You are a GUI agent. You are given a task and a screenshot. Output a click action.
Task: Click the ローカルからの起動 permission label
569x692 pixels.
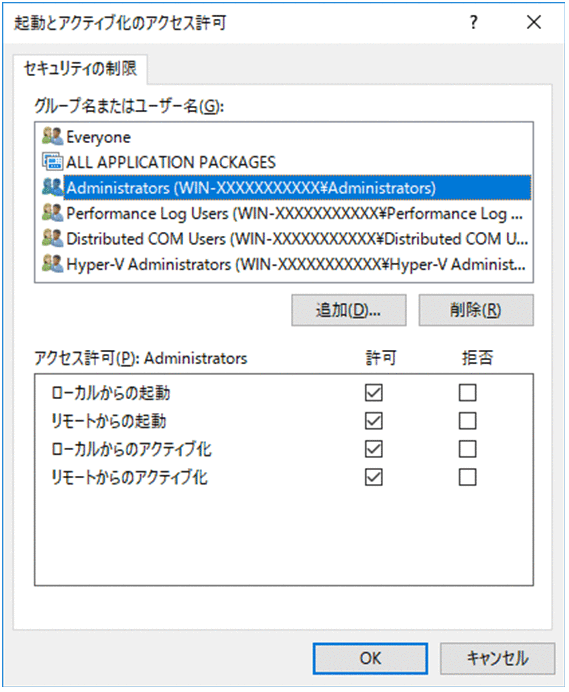pos(111,392)
